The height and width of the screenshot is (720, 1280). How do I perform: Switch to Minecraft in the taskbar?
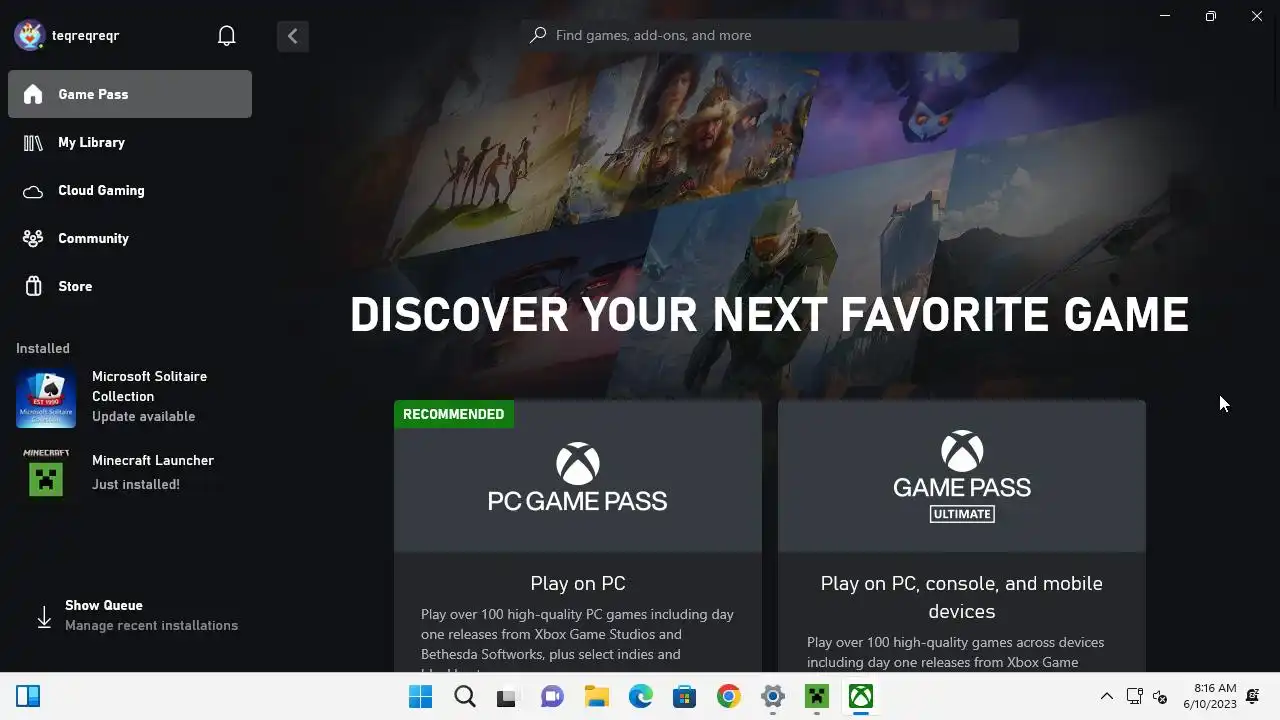(x=817, y=697)
